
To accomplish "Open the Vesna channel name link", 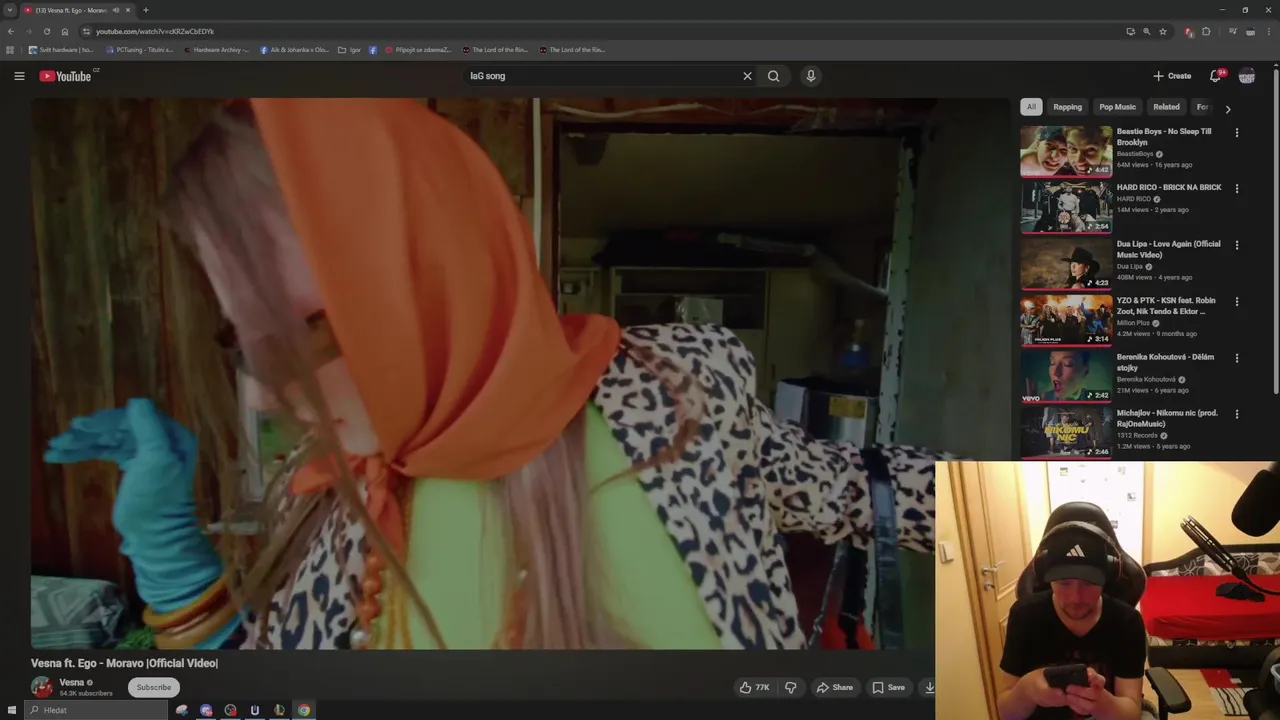I will [x=72, y=682].
